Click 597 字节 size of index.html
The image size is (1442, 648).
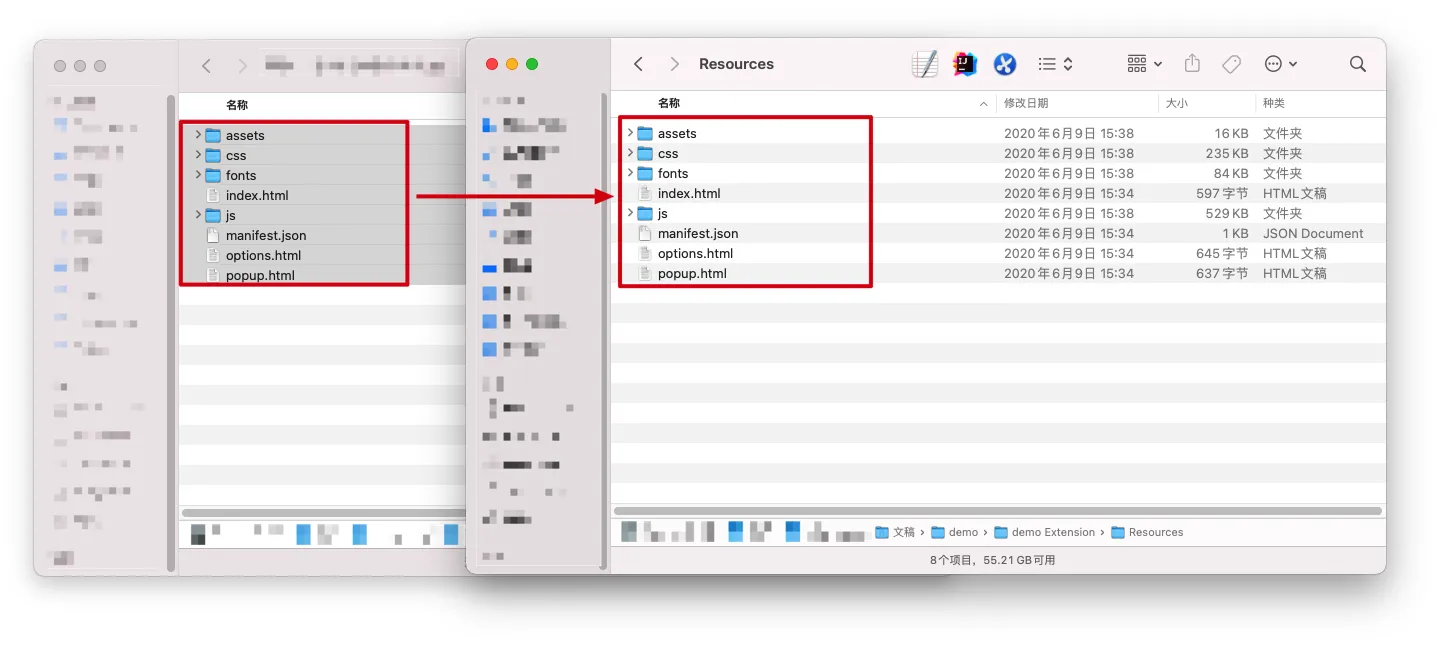1222,193
